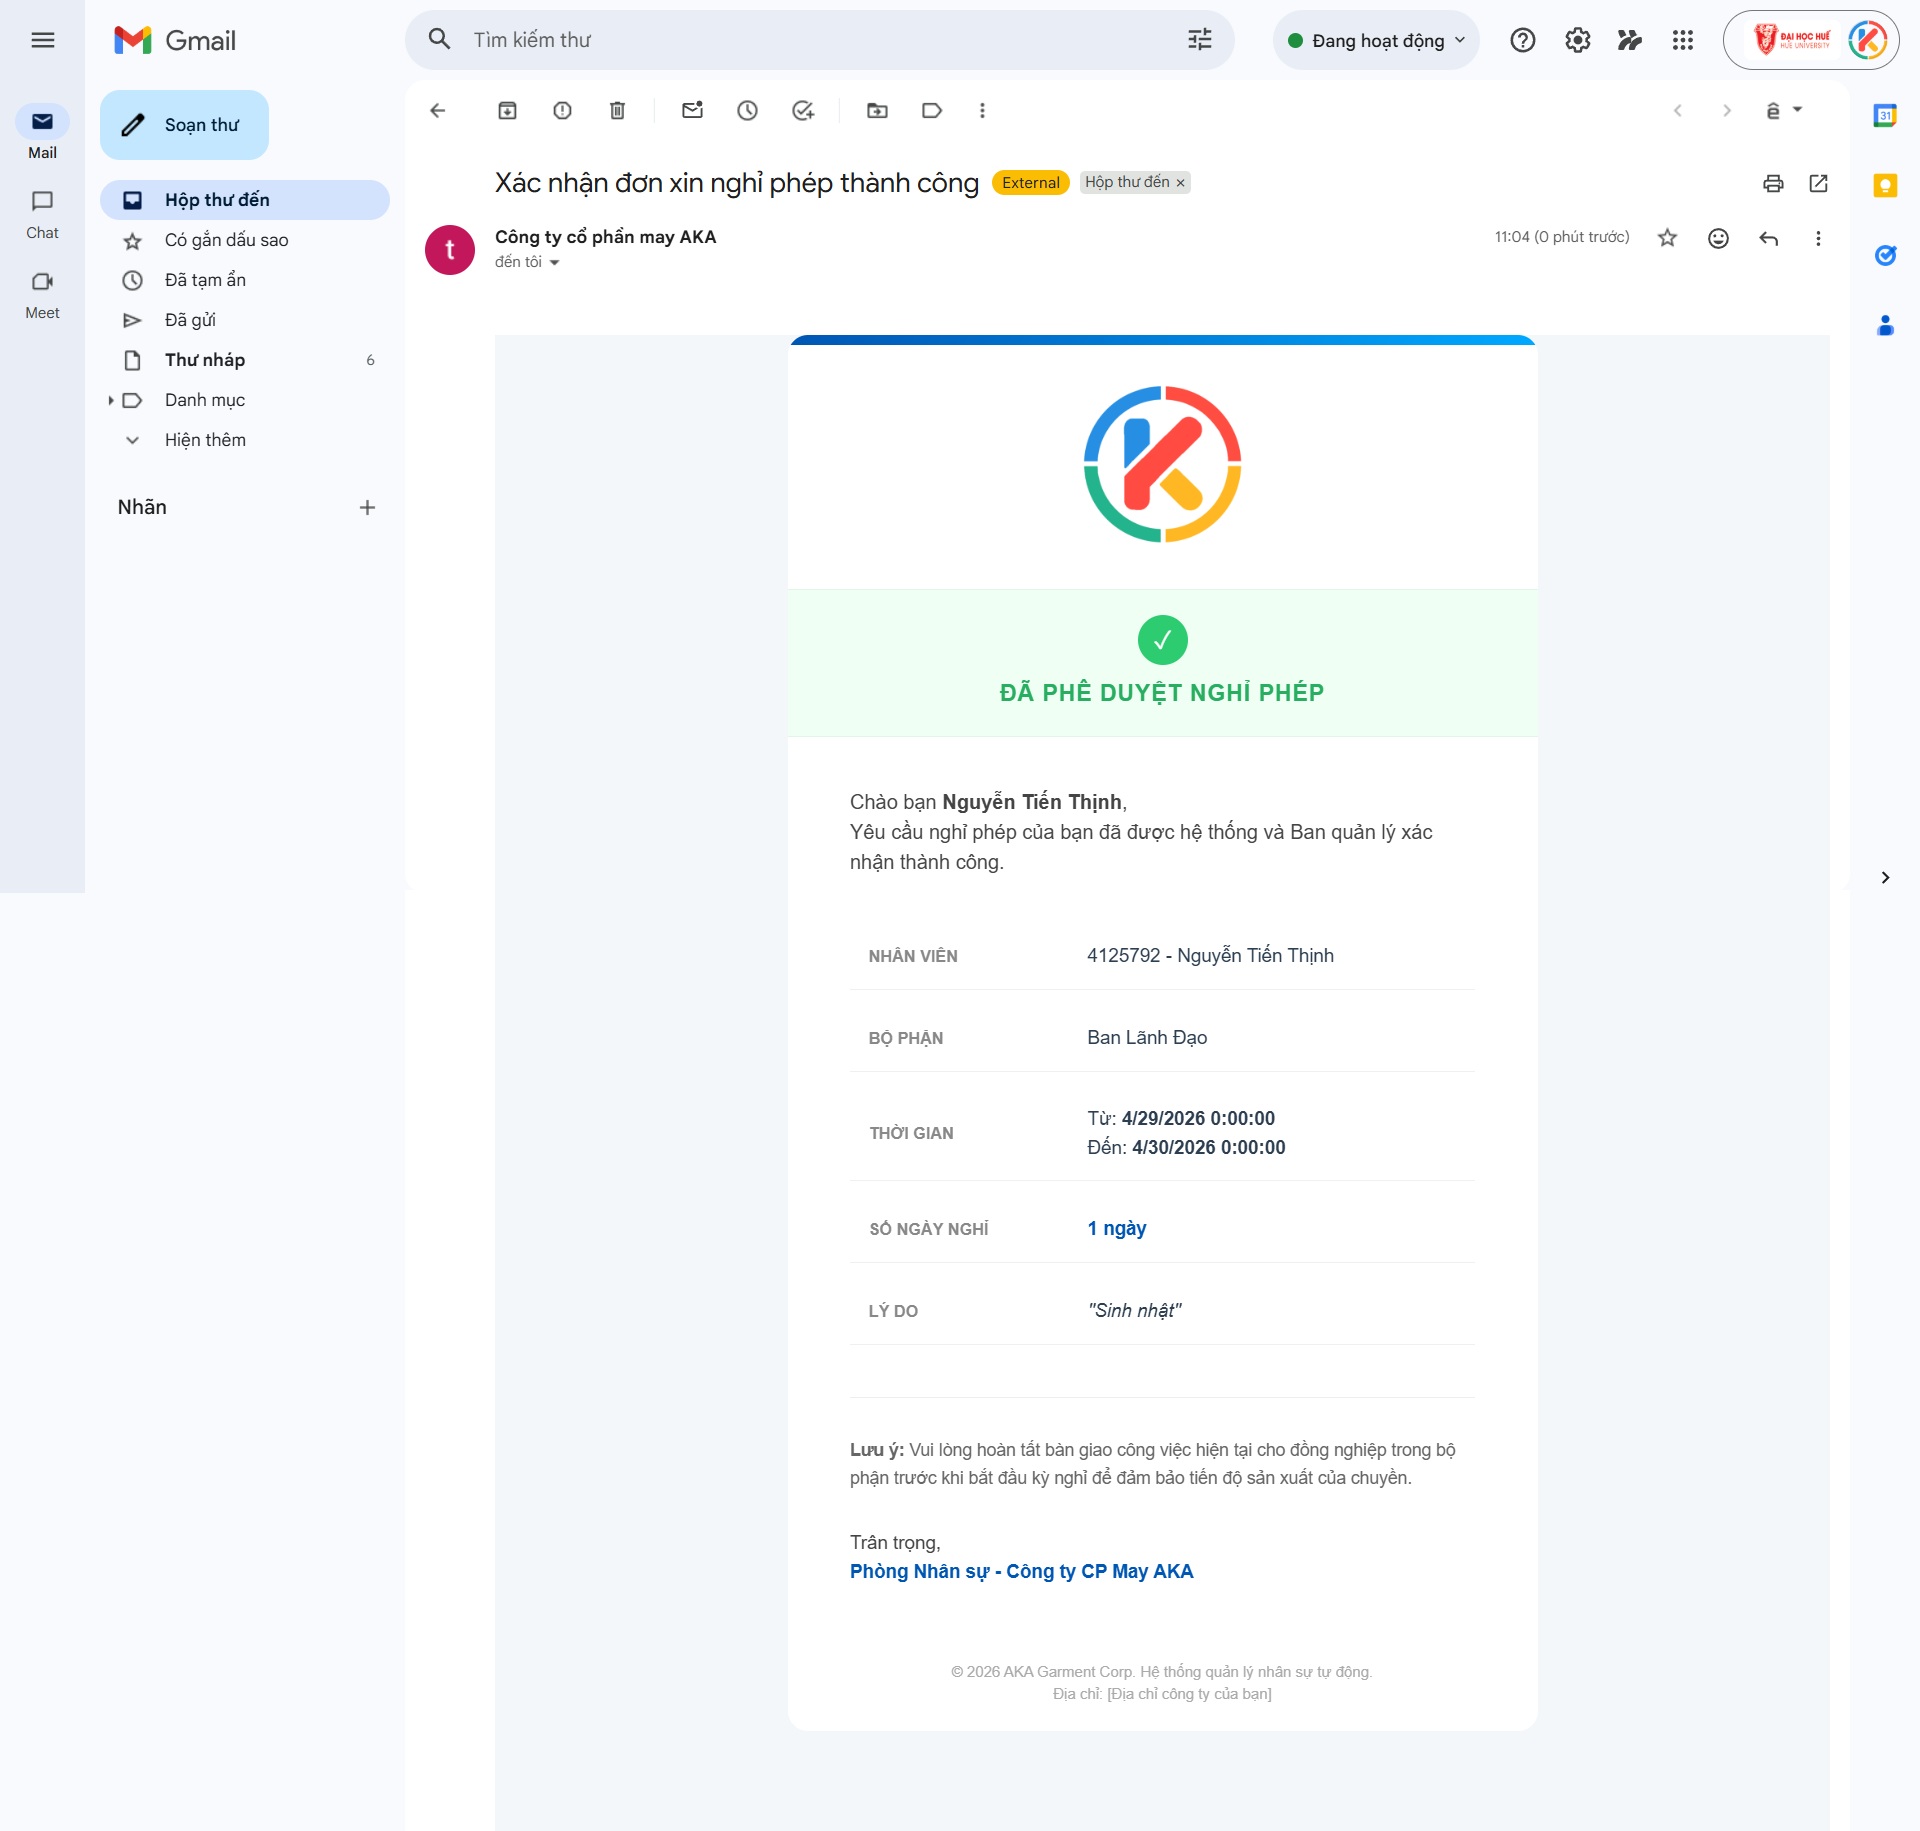This screenshot has height=1831, width=1920.
Task: Add a reaction with the emoji icon
Action: click(1718, 238)
